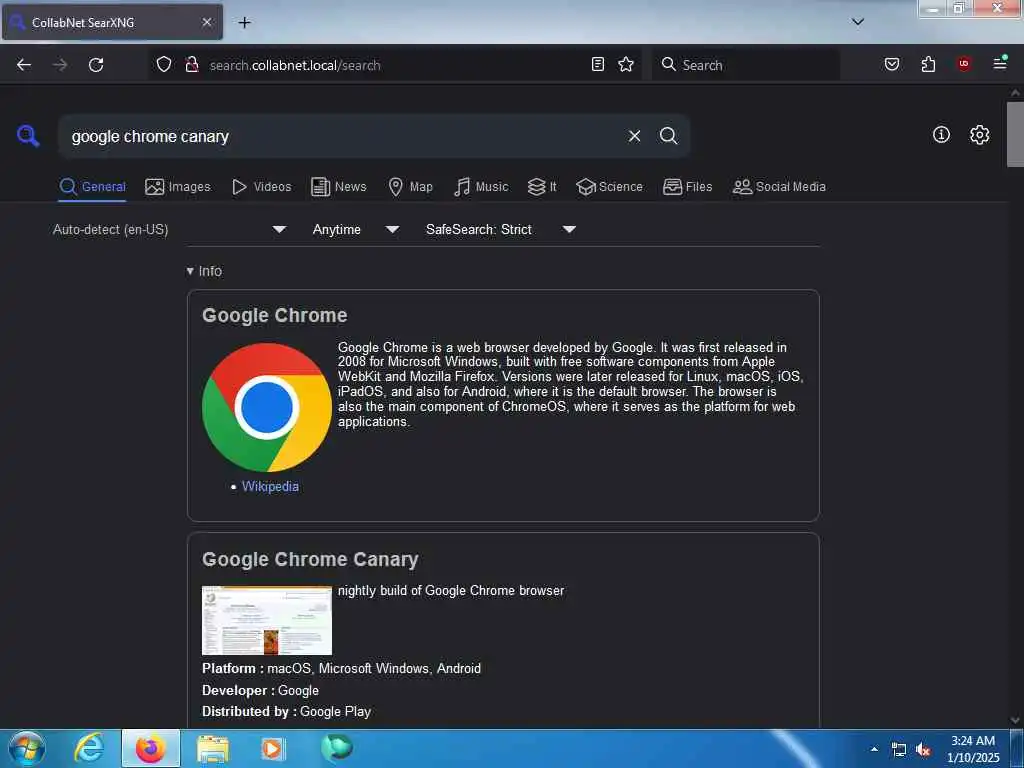Screen dimensions: 1024x768
Task: Click the page vertical scrollbar thumb
Action: [1015, 134]
